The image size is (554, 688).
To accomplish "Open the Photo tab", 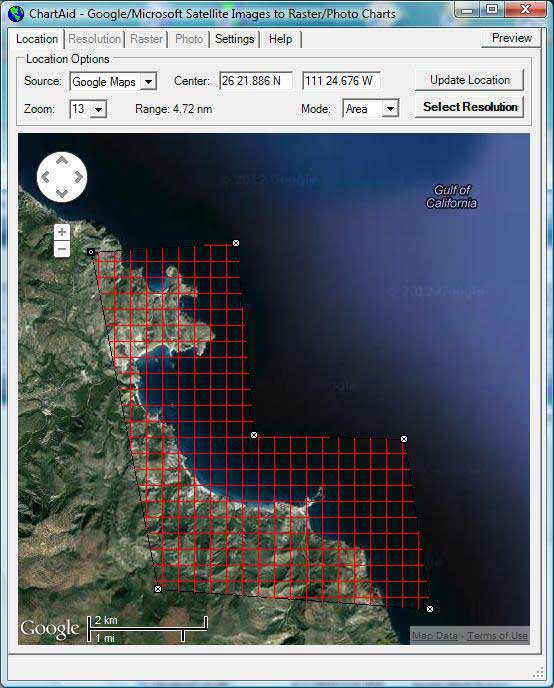I will click(189, 39).
